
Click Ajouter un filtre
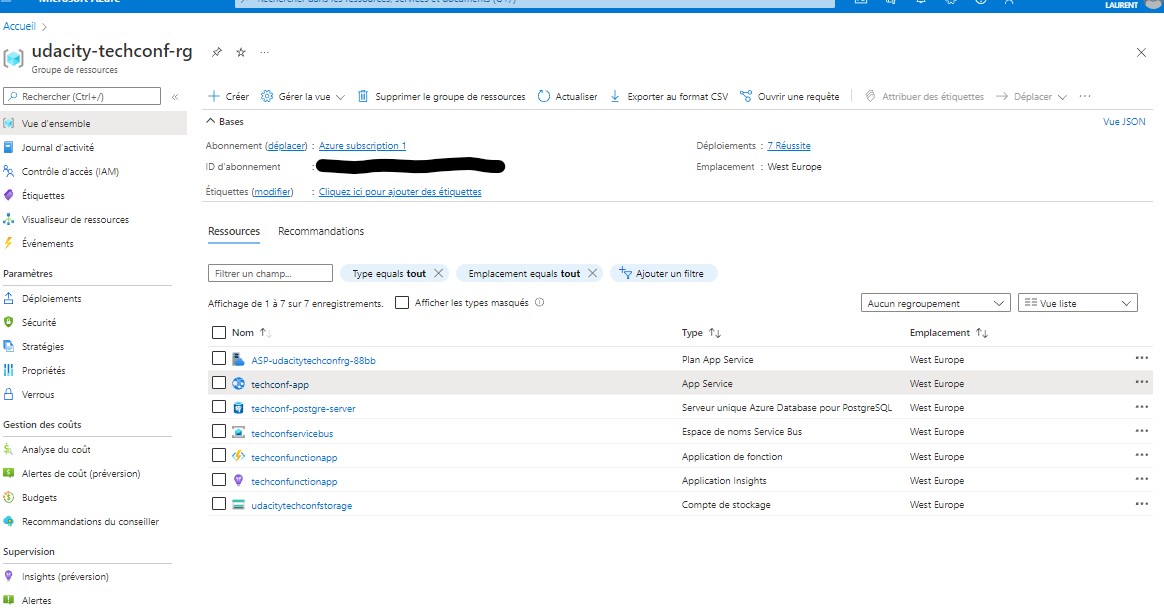click(x=662, y=273)
